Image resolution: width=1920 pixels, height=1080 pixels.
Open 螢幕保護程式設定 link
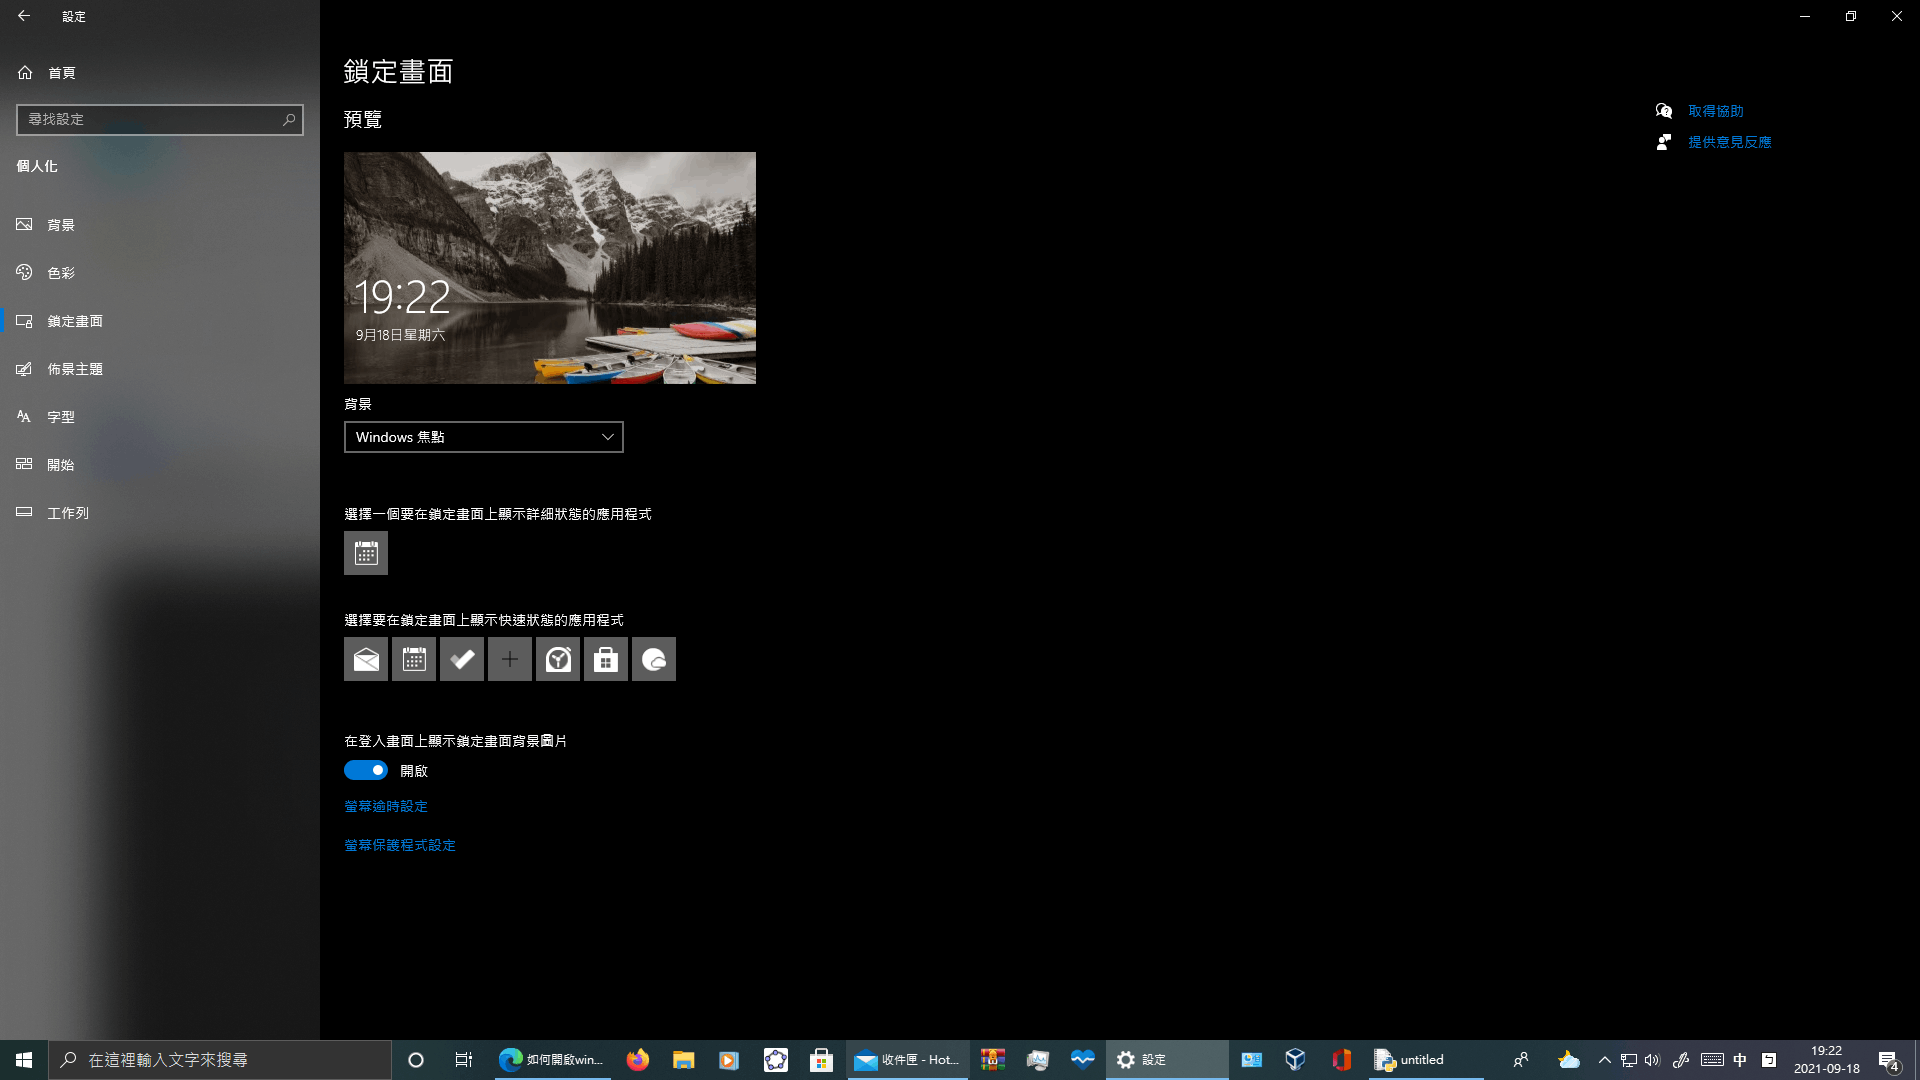(400, 845)
